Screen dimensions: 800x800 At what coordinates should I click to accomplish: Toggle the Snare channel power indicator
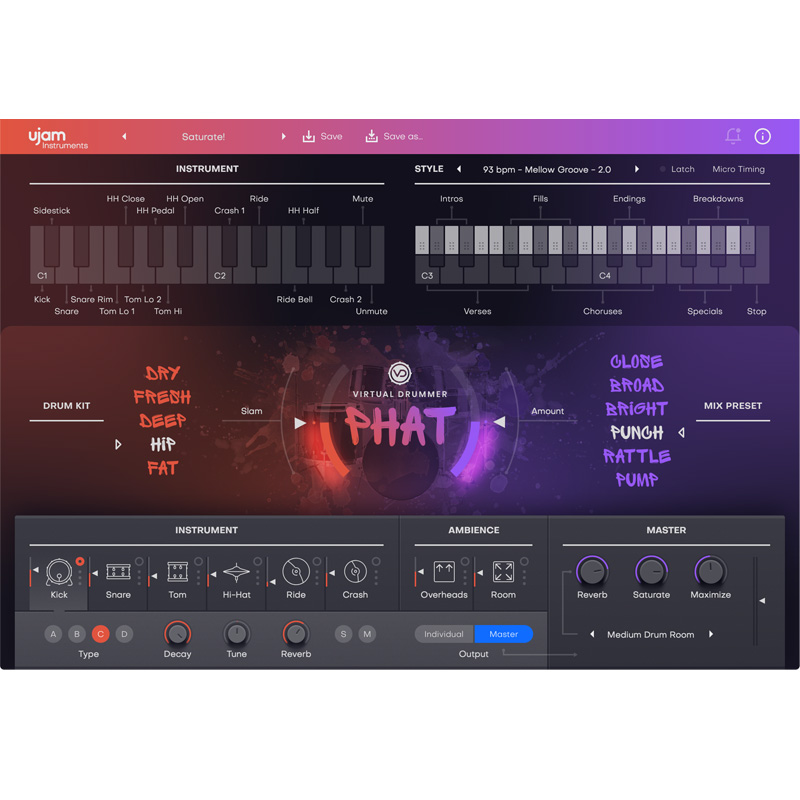[139, 561]
